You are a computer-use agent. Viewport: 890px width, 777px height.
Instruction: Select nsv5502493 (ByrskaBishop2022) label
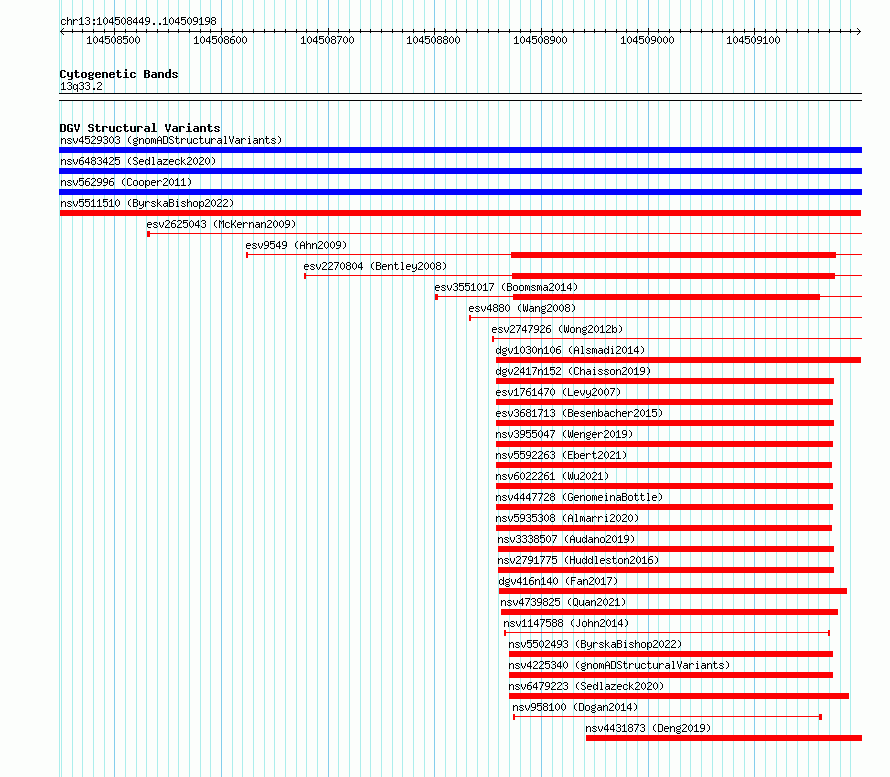(595, 644)
